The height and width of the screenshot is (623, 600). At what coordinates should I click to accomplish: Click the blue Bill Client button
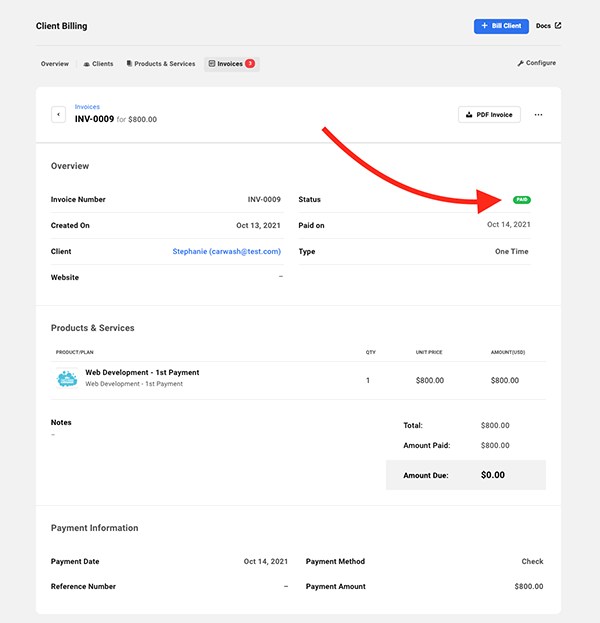point(501,26)
